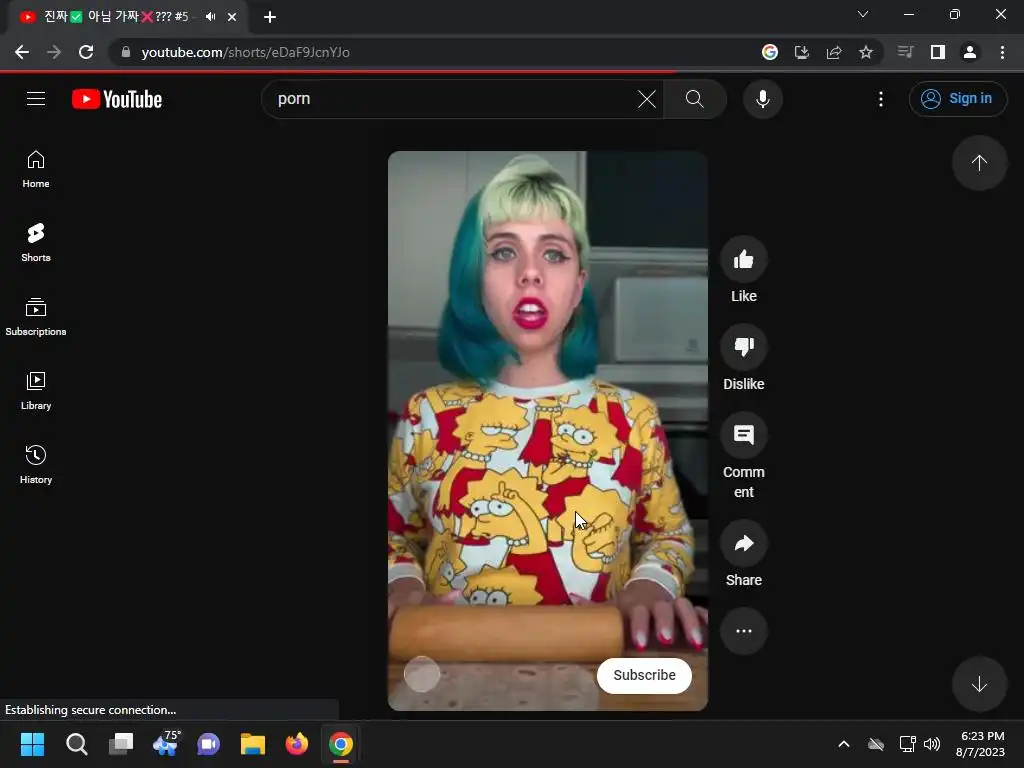Open File Explorer from taskbar
The width and height of the screenshot is (1024, 768).
pos(253,744)
